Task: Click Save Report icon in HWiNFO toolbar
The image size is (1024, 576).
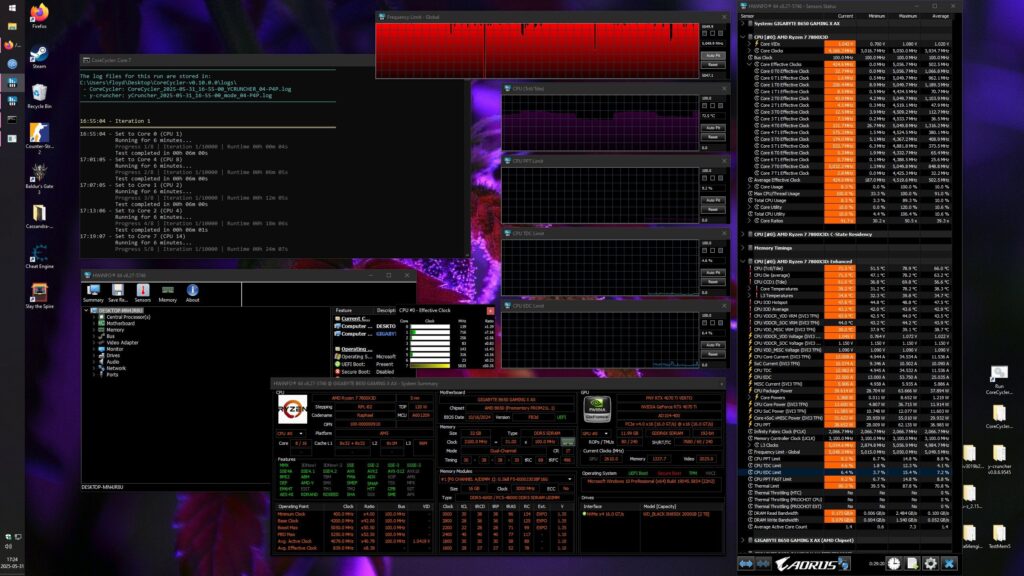Action: click(x=118, y=293)
